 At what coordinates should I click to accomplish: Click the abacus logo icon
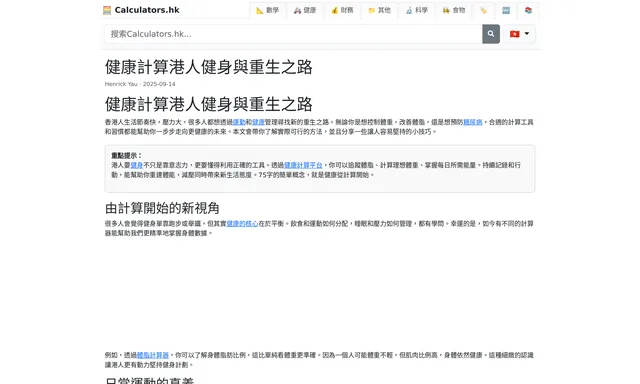click(107, 10)
